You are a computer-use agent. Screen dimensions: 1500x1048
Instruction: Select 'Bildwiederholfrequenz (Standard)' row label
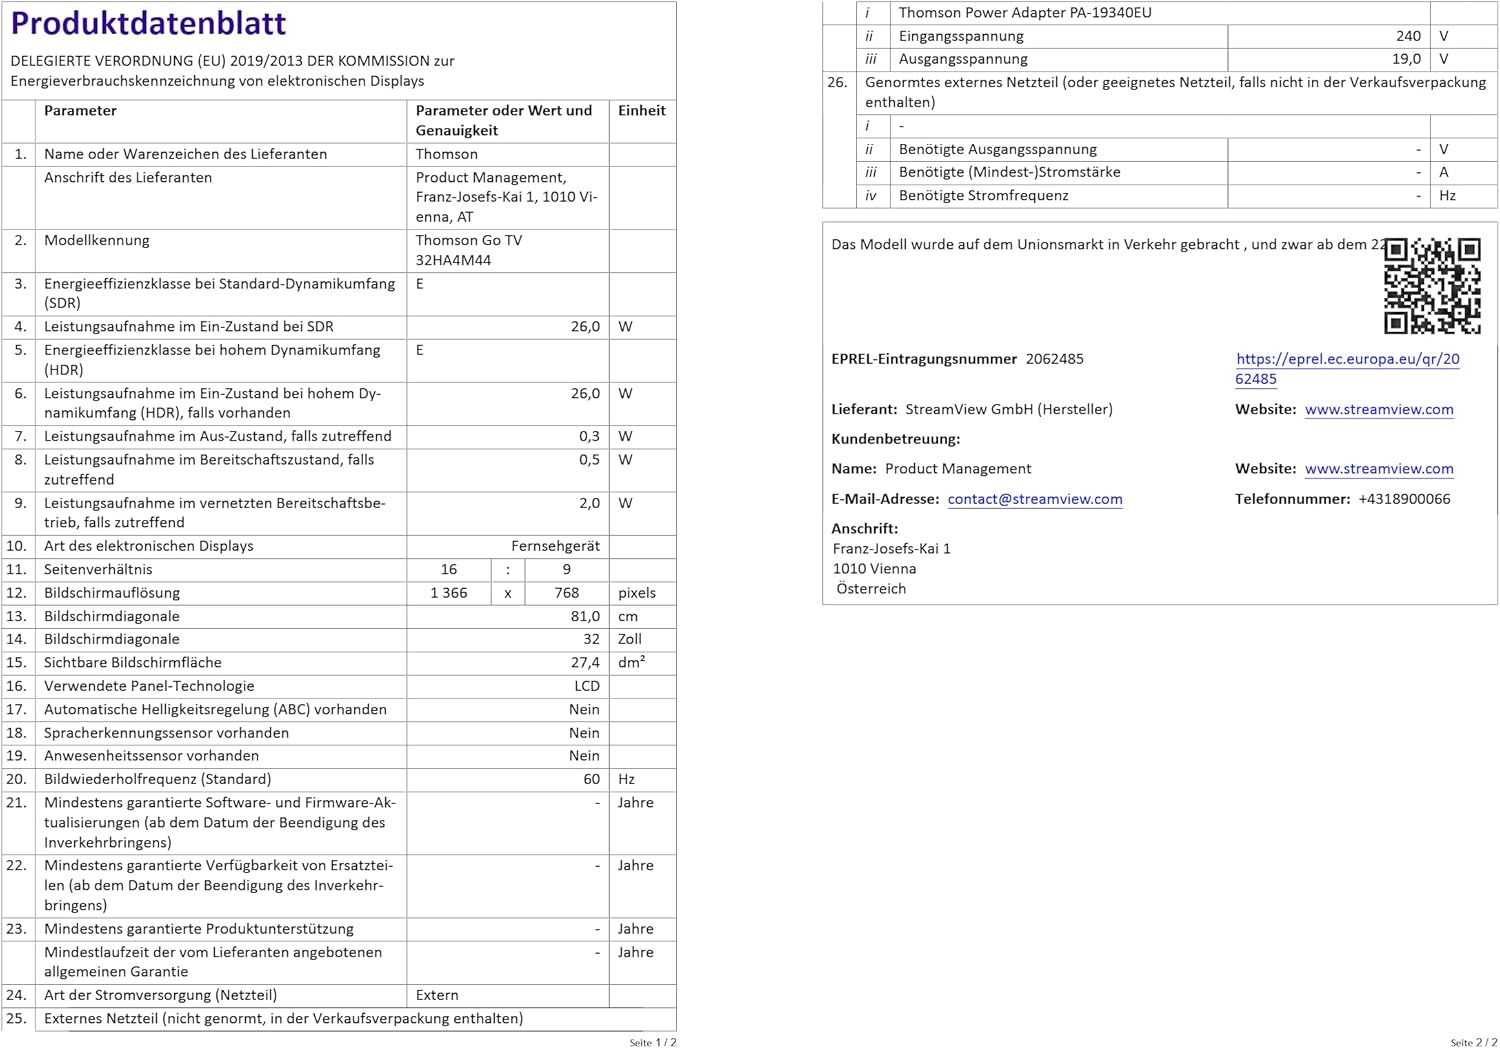coord(158,779)
